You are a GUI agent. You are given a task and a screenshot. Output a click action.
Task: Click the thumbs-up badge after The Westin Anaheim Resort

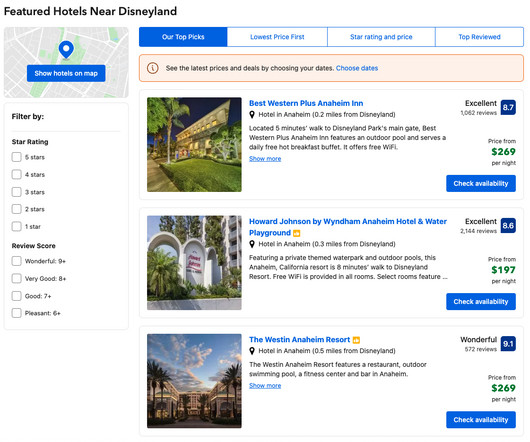356,340
